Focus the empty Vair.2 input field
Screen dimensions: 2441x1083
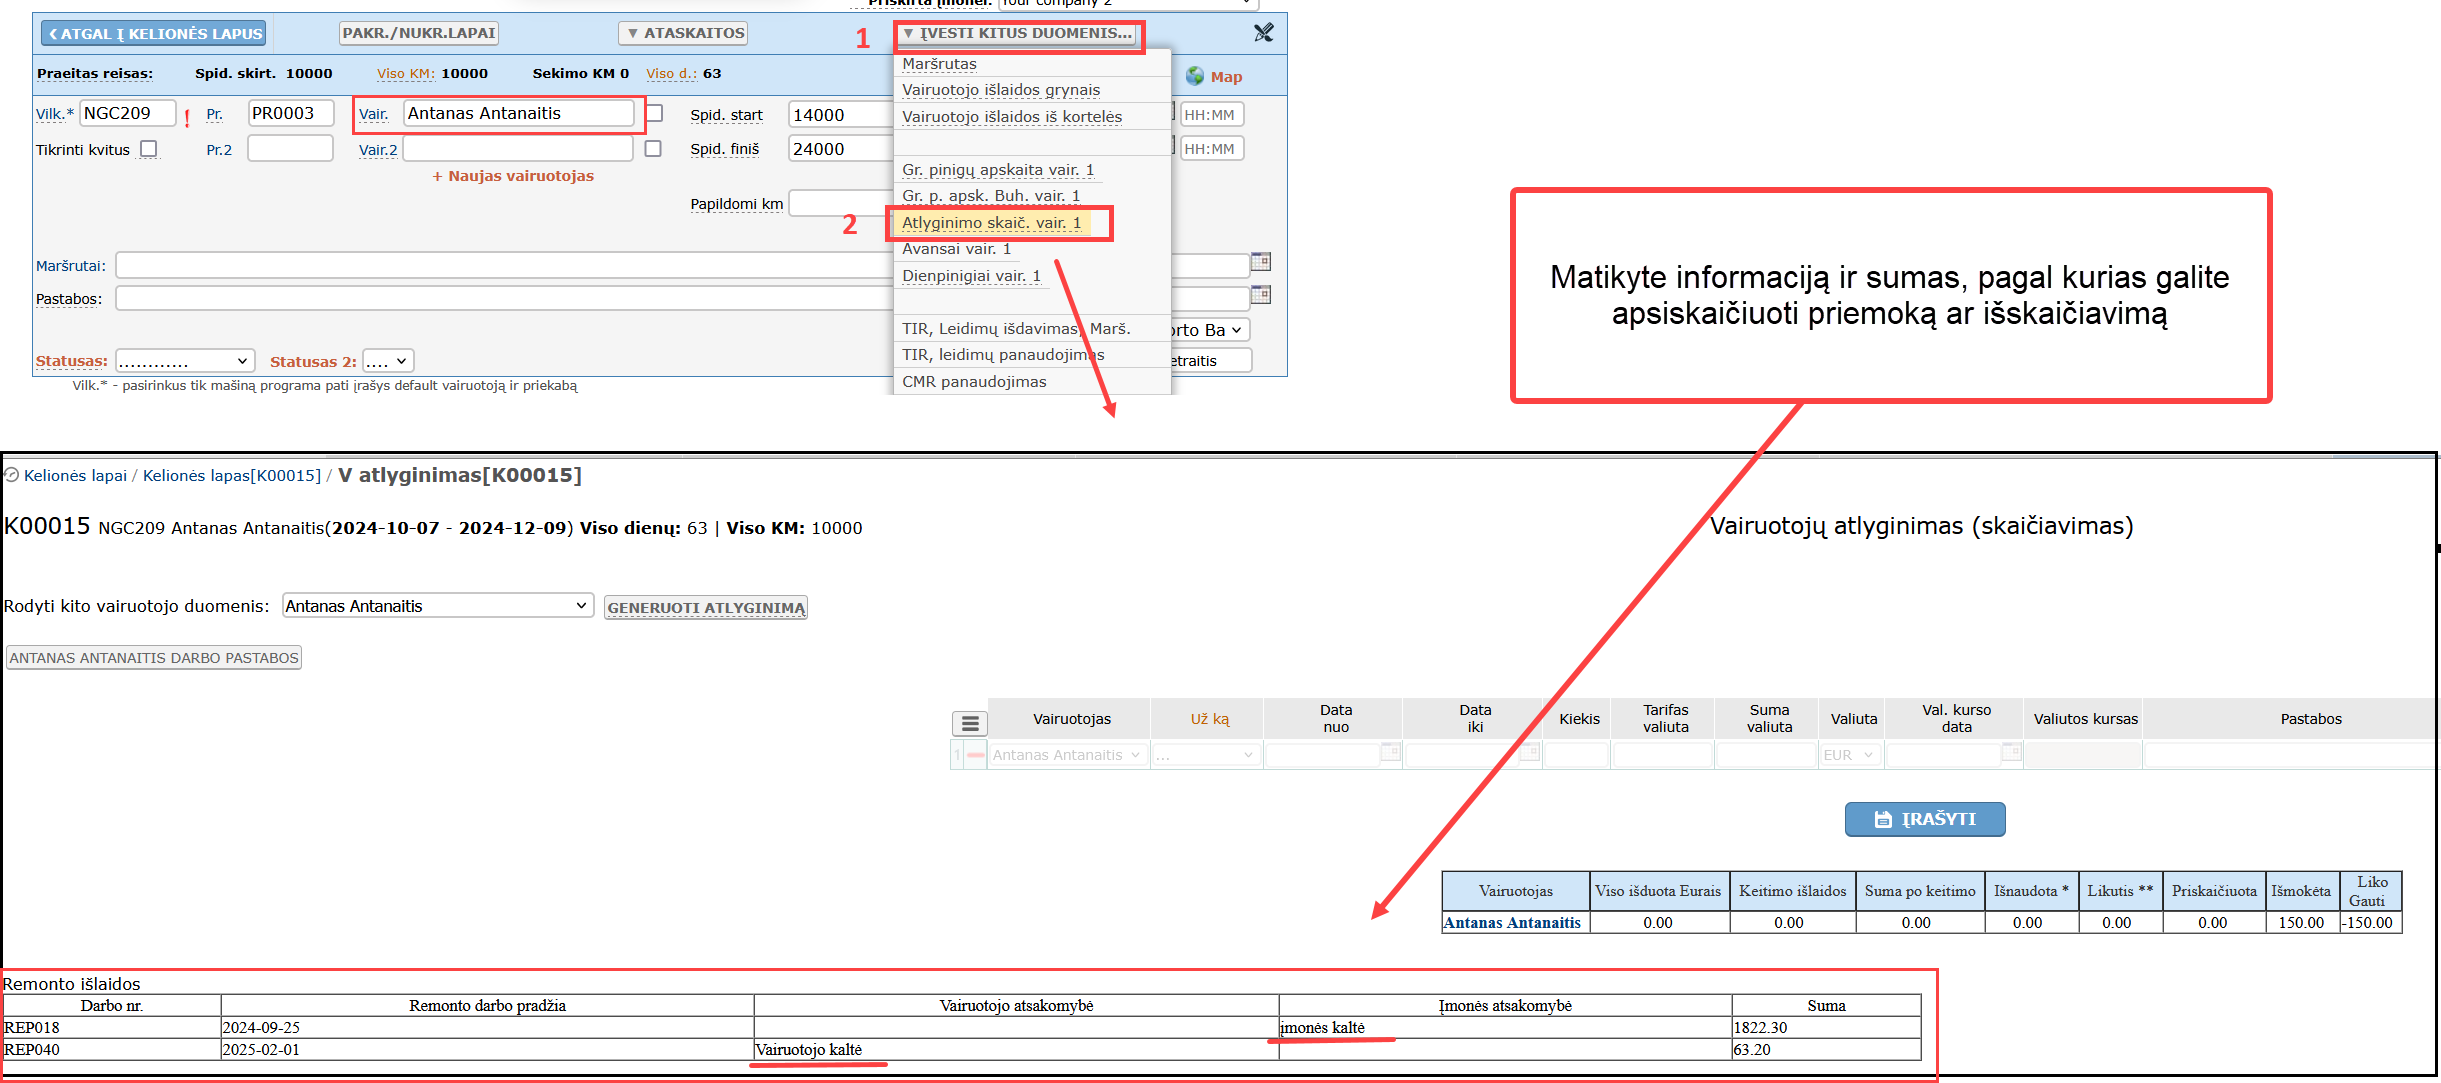518,149
